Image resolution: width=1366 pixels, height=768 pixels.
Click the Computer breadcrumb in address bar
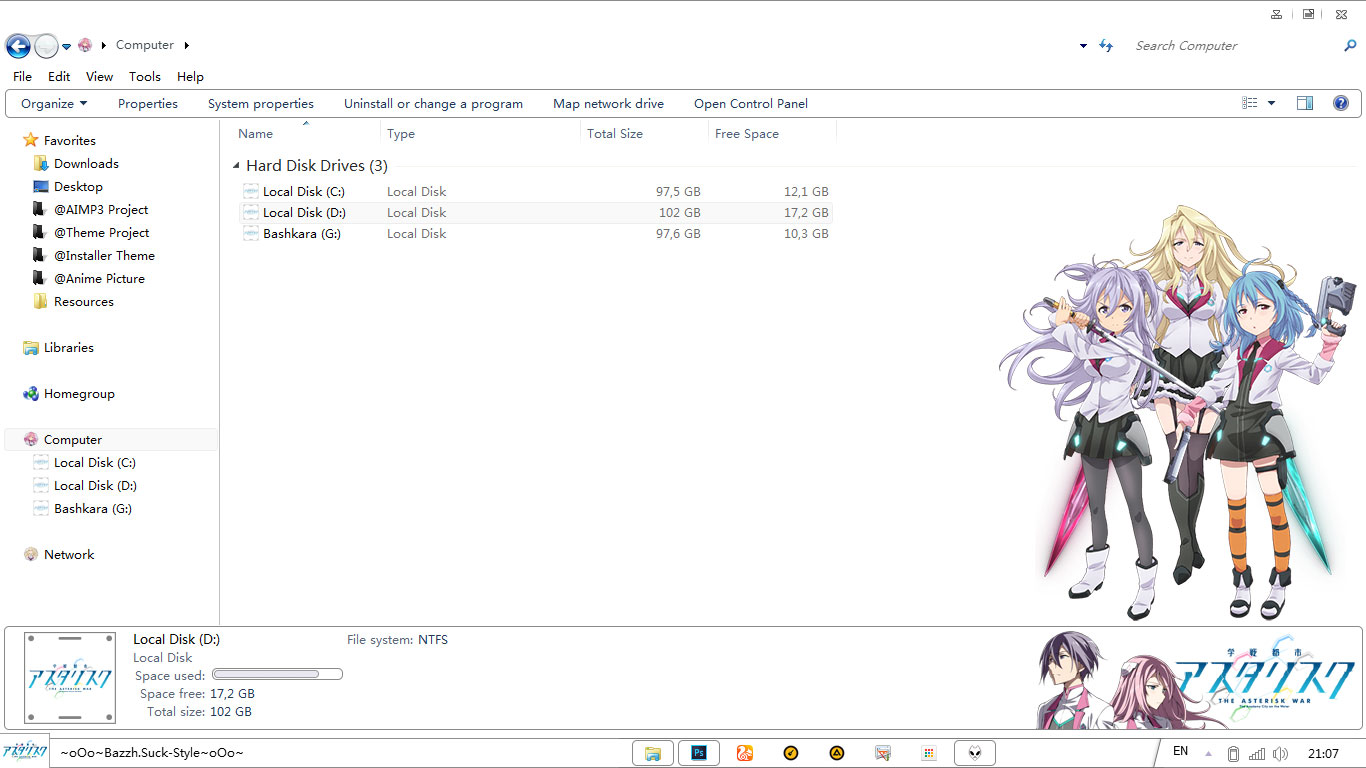click(145, 45)
